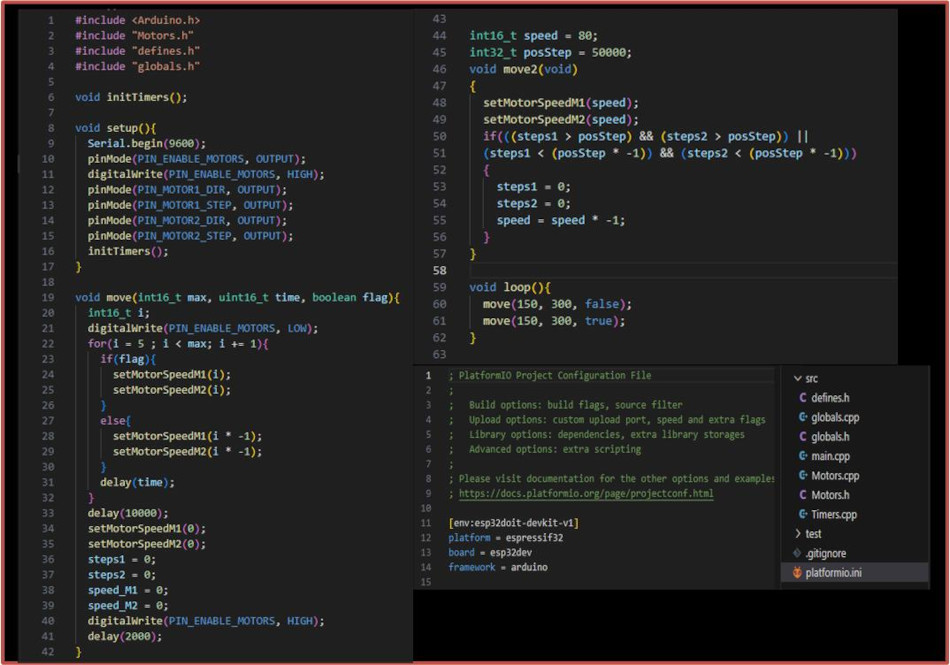Click the C++ icon beside Motors.cpp
The image size is (950, 665).
coord(802,475)
